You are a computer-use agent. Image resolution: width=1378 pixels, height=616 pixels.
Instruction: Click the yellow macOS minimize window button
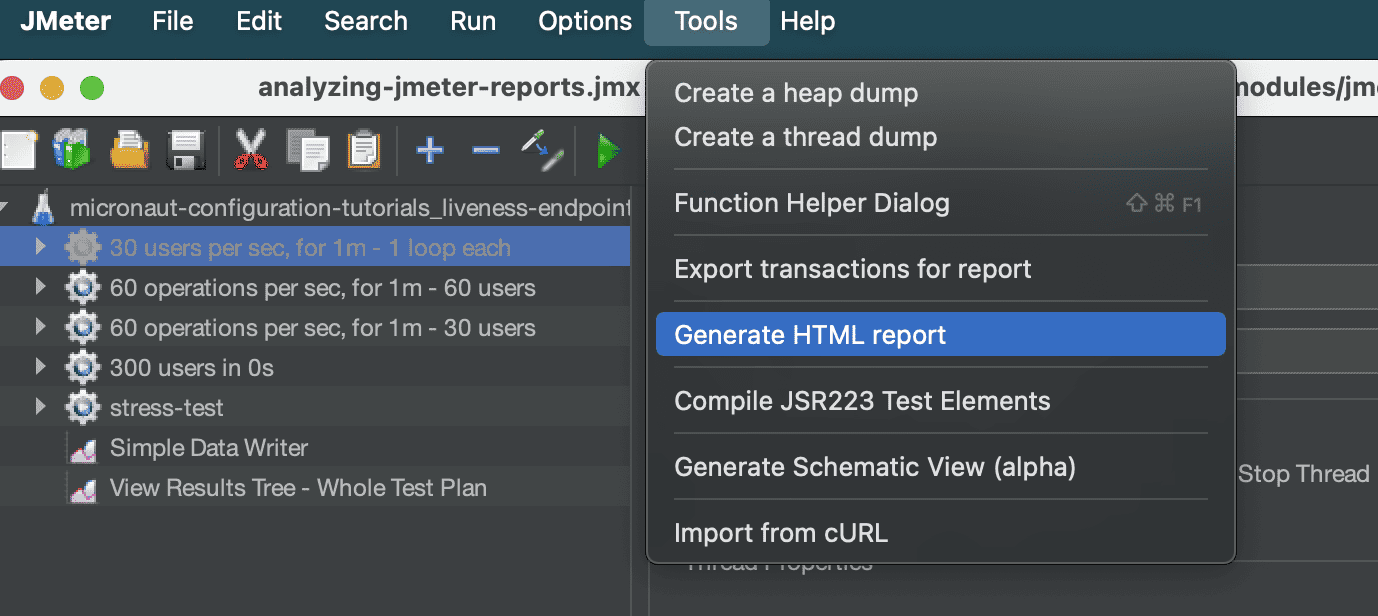(x=52, y=88)
